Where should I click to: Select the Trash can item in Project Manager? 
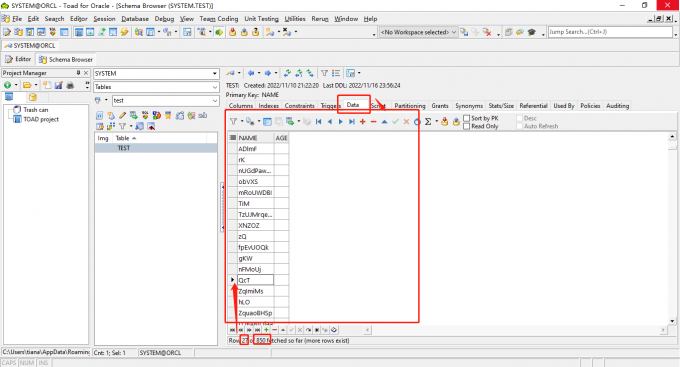click(x=31, y=110)
